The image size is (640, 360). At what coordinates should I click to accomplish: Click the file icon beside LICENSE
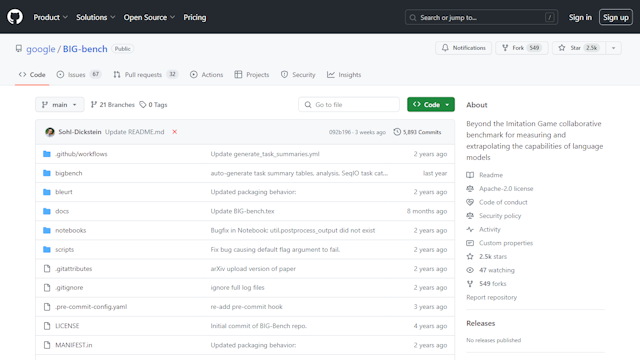pyautogui.click(x=47, y=326)
